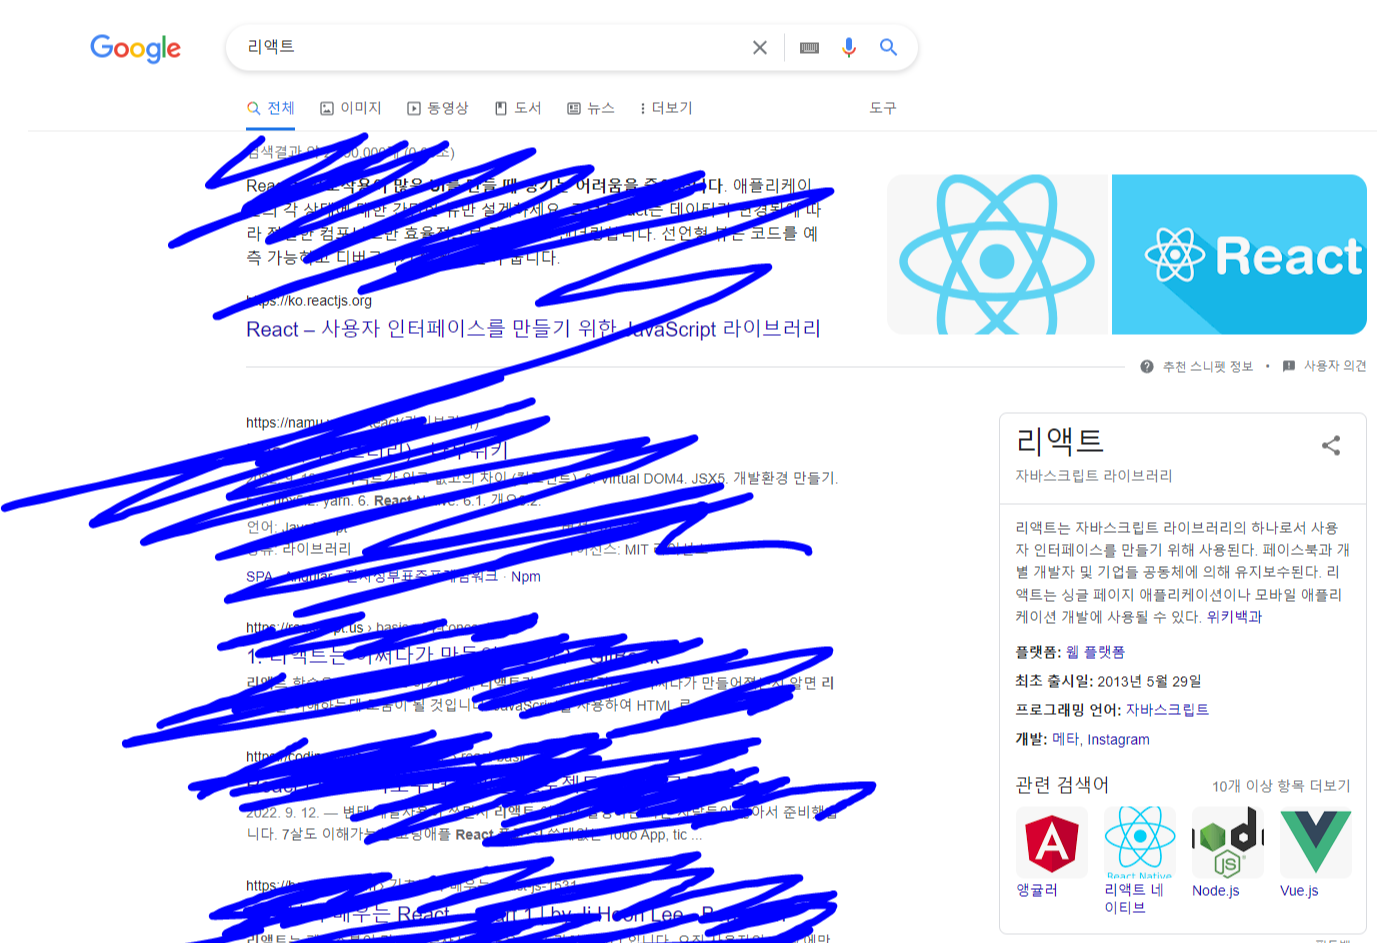Select the Node.js logo icon

[x=1228, y=842]
